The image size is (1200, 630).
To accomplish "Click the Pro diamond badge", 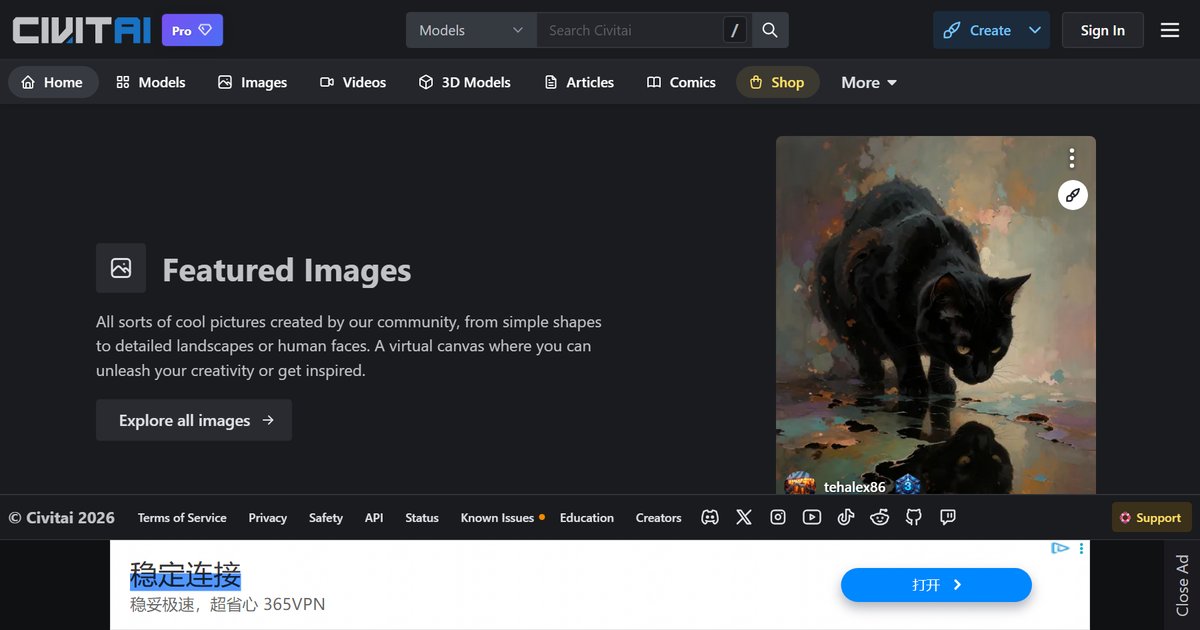I will [x=192, y=30].
